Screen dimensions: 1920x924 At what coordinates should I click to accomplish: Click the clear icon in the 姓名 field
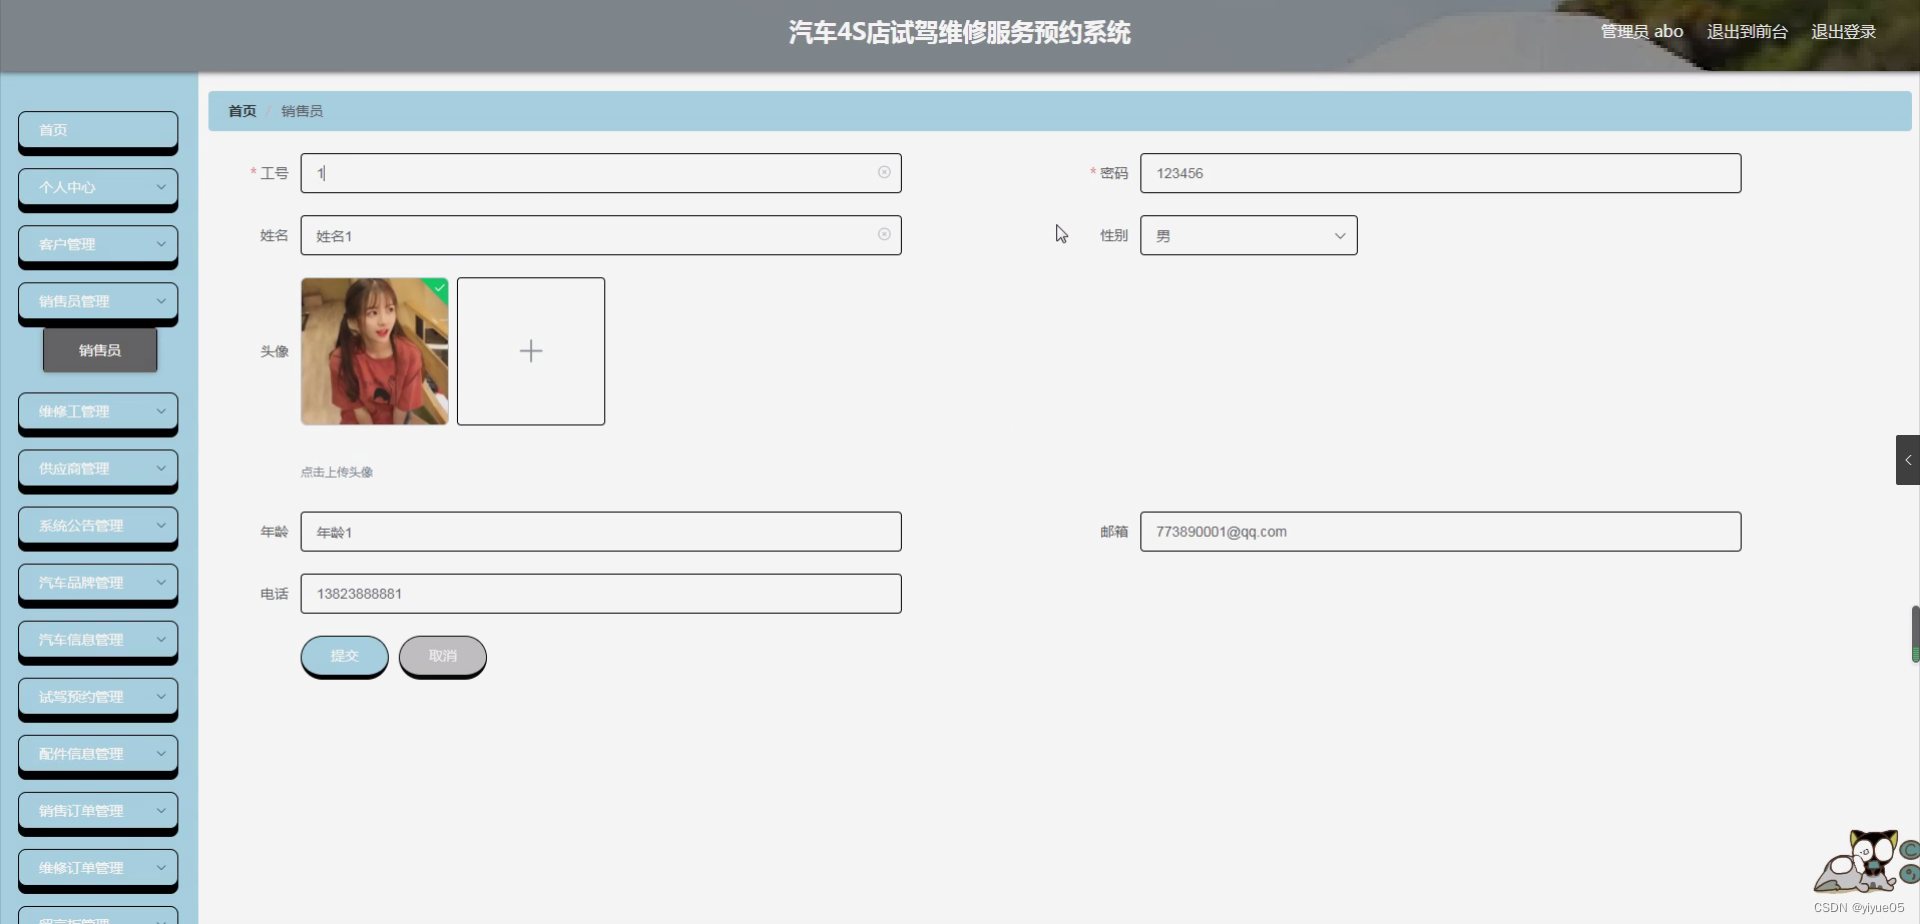884,234
